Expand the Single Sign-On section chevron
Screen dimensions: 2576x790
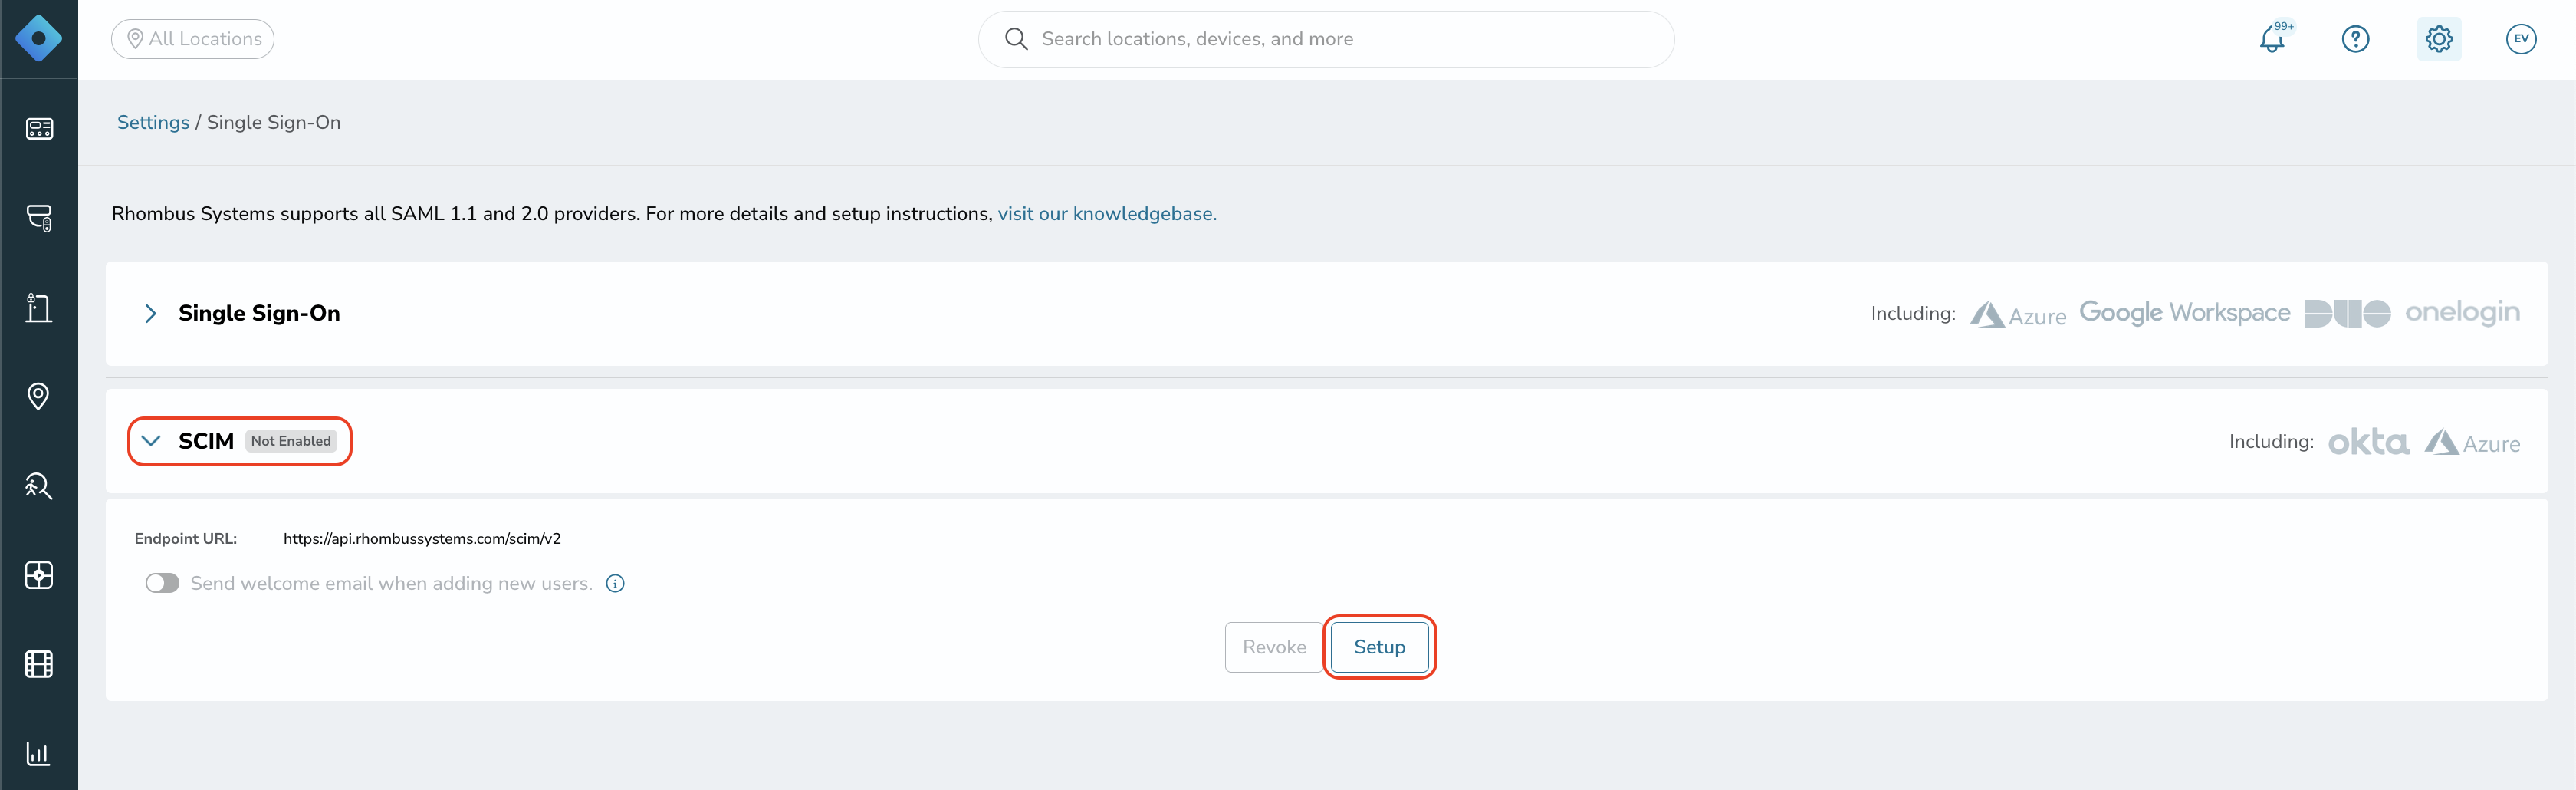click(150, 314)
